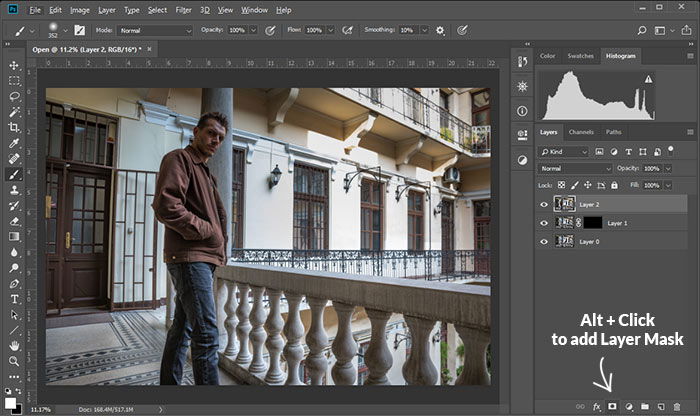This screenshot has height=416, width=700.
Task: Hide Layer 2 visibility eye
Action: point(544,204)
